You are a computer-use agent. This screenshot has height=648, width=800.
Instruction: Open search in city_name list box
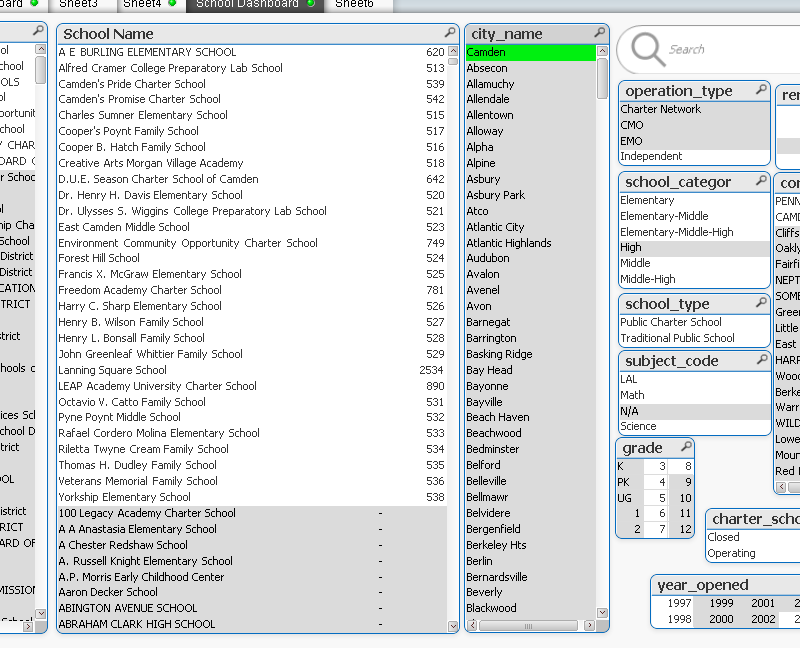pos(599,34)
